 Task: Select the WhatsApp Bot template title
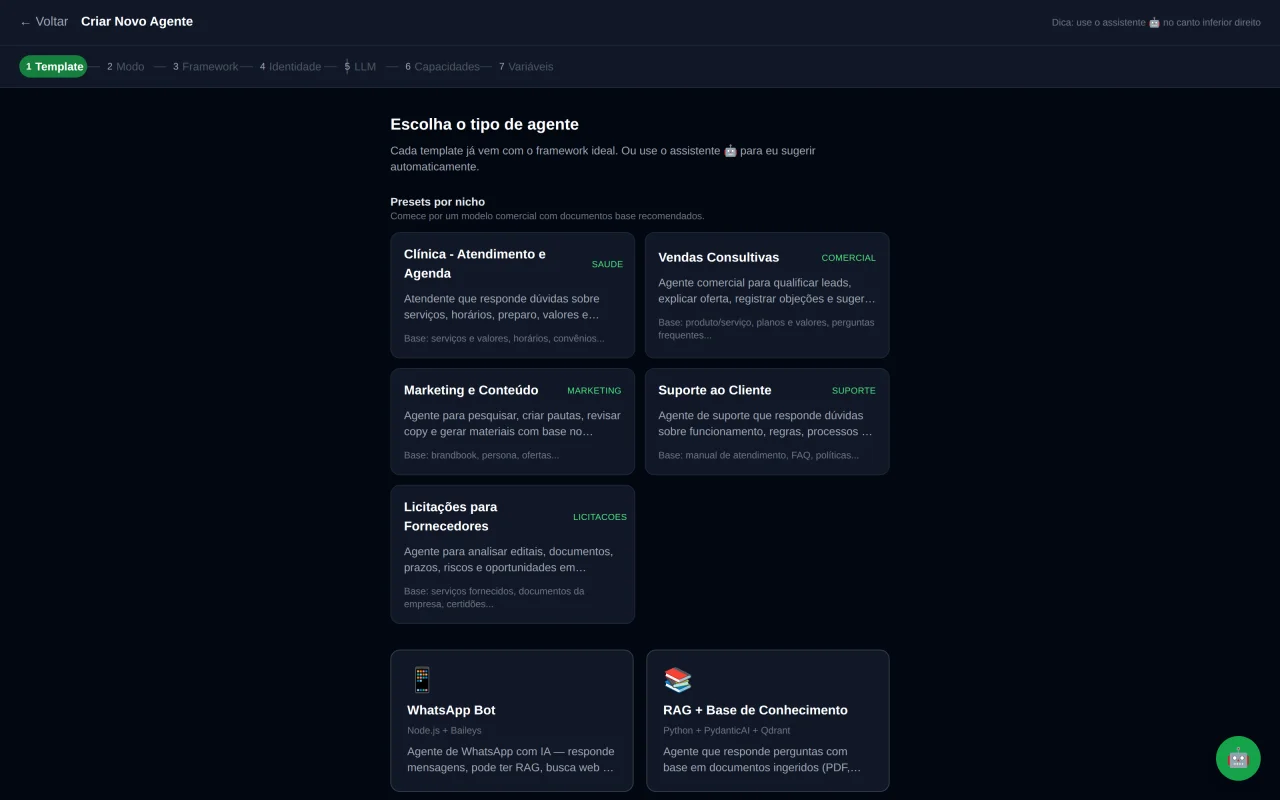pyautogui.click(x=451, y=710)
